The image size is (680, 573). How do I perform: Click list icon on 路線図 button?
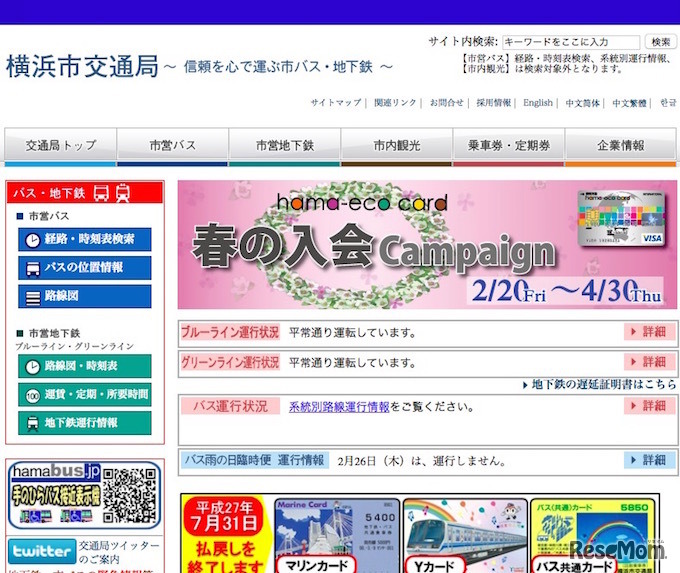(33, 297)
